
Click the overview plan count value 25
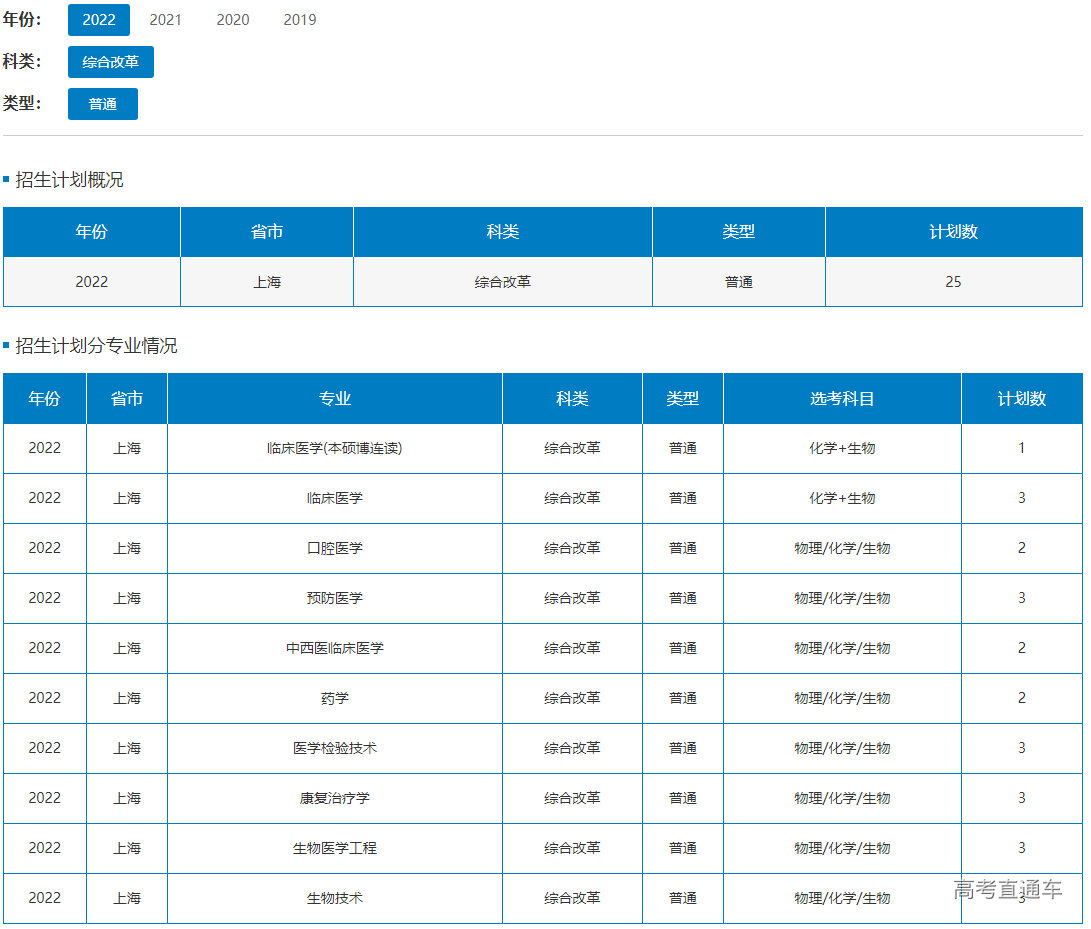[x=953, y=282]
